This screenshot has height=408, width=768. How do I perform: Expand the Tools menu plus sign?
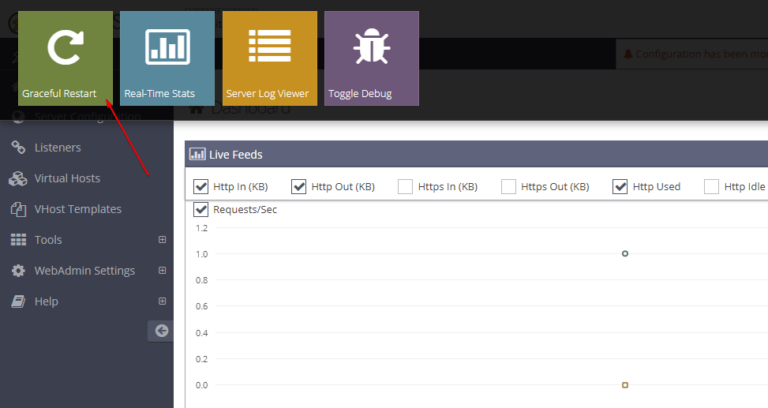[x=162, y=240]
